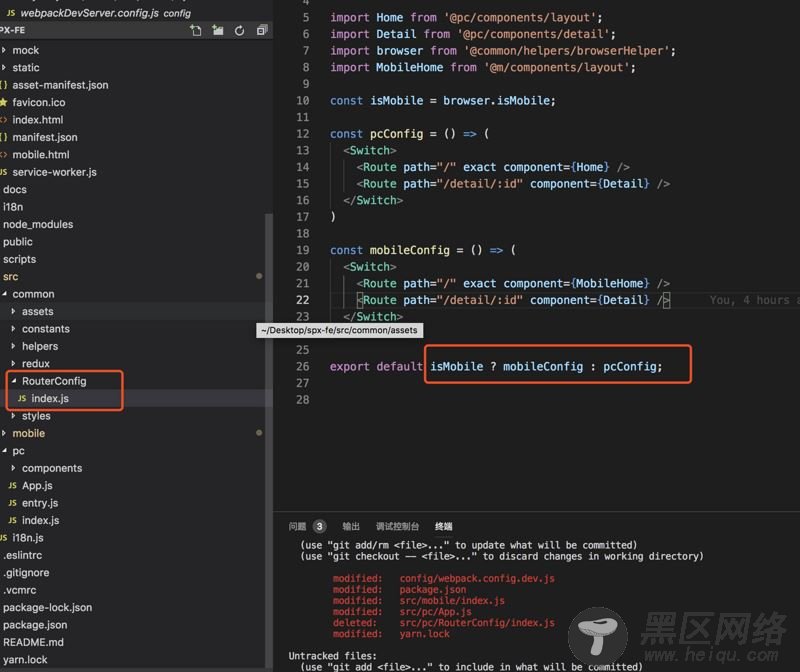Expand the helpers folder

[40, 346]
